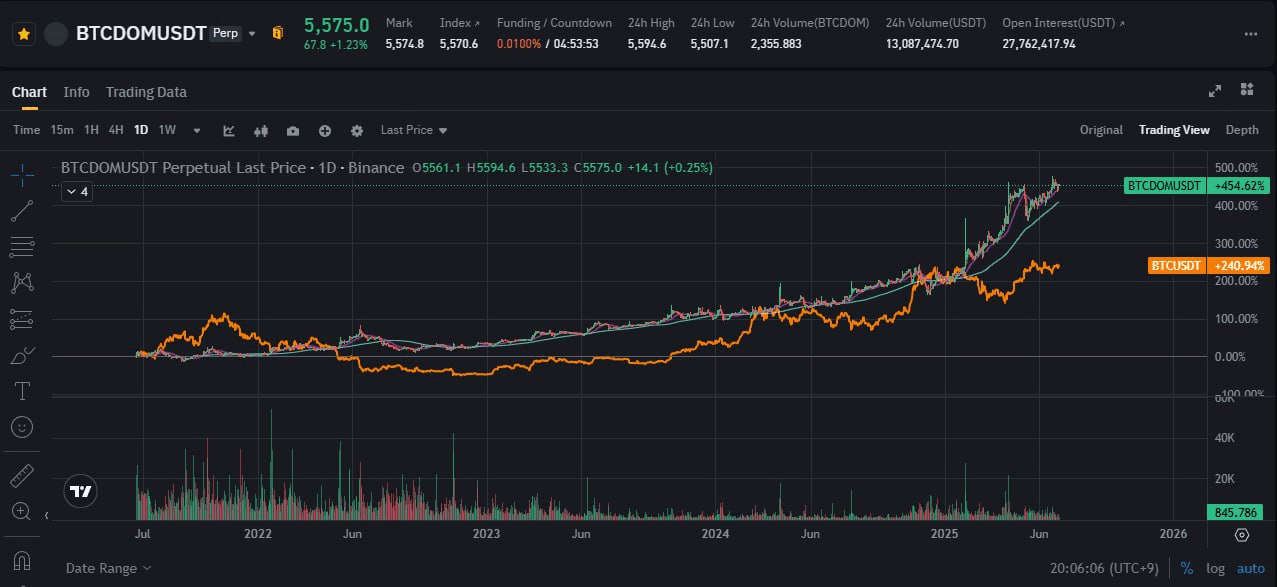Click the Mark price value 5,574.8

pos(405,44)
